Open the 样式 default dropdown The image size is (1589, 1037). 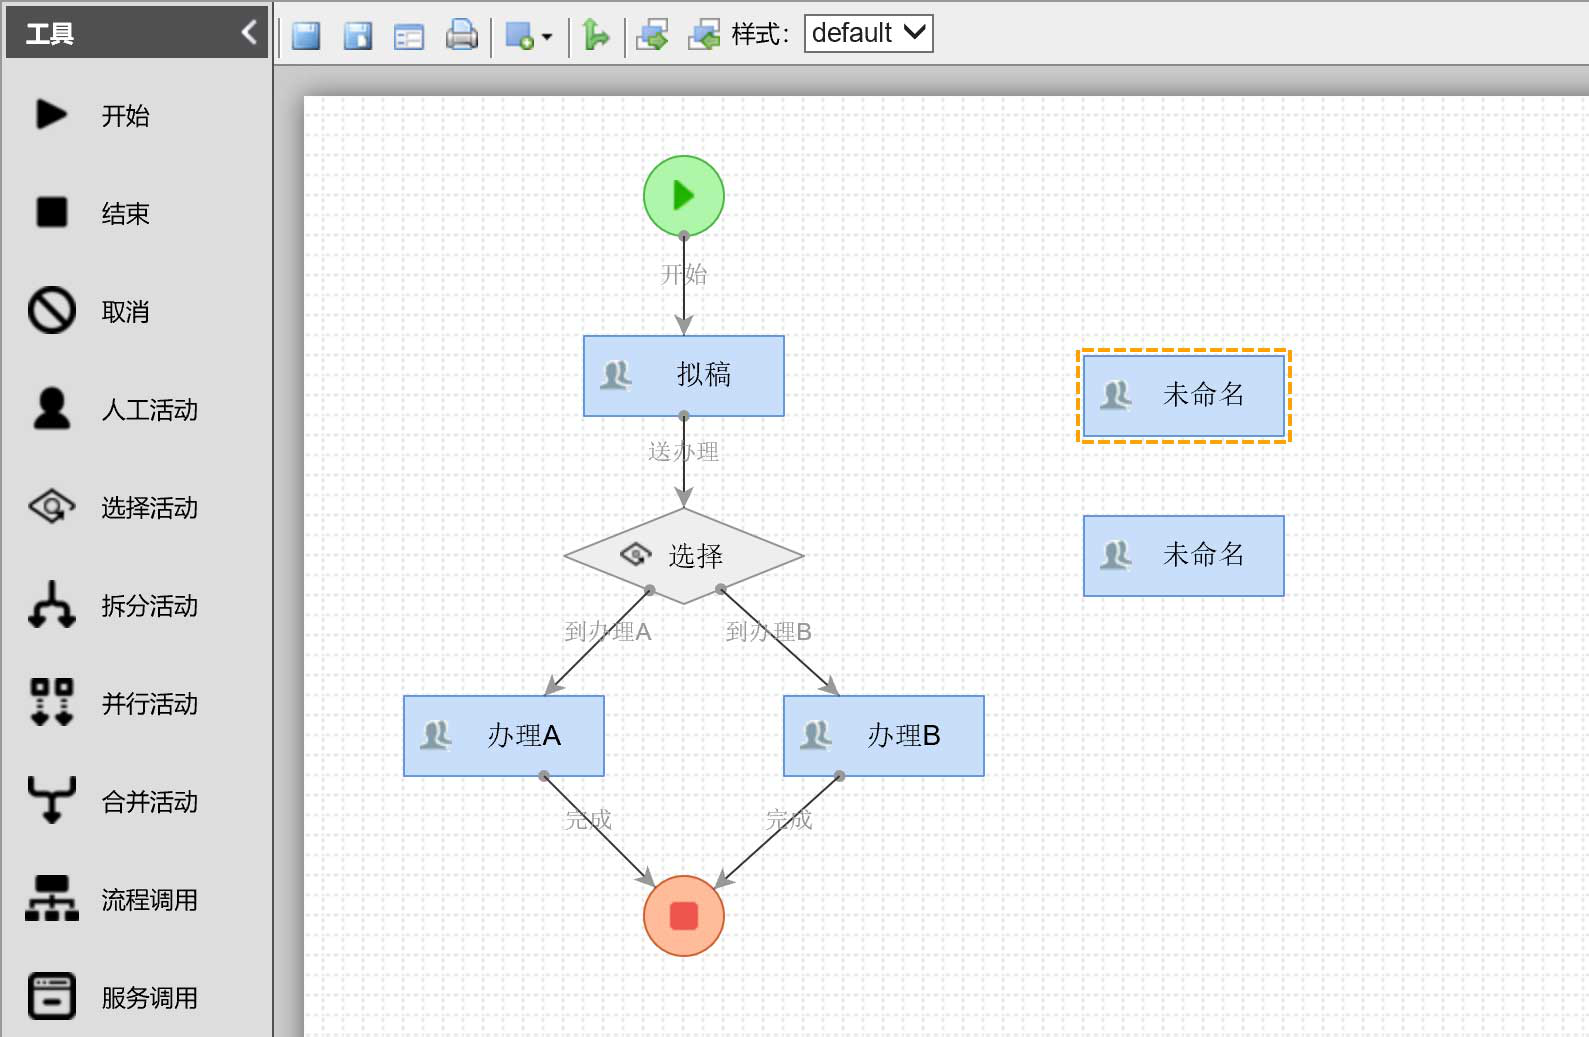[869, 33]
